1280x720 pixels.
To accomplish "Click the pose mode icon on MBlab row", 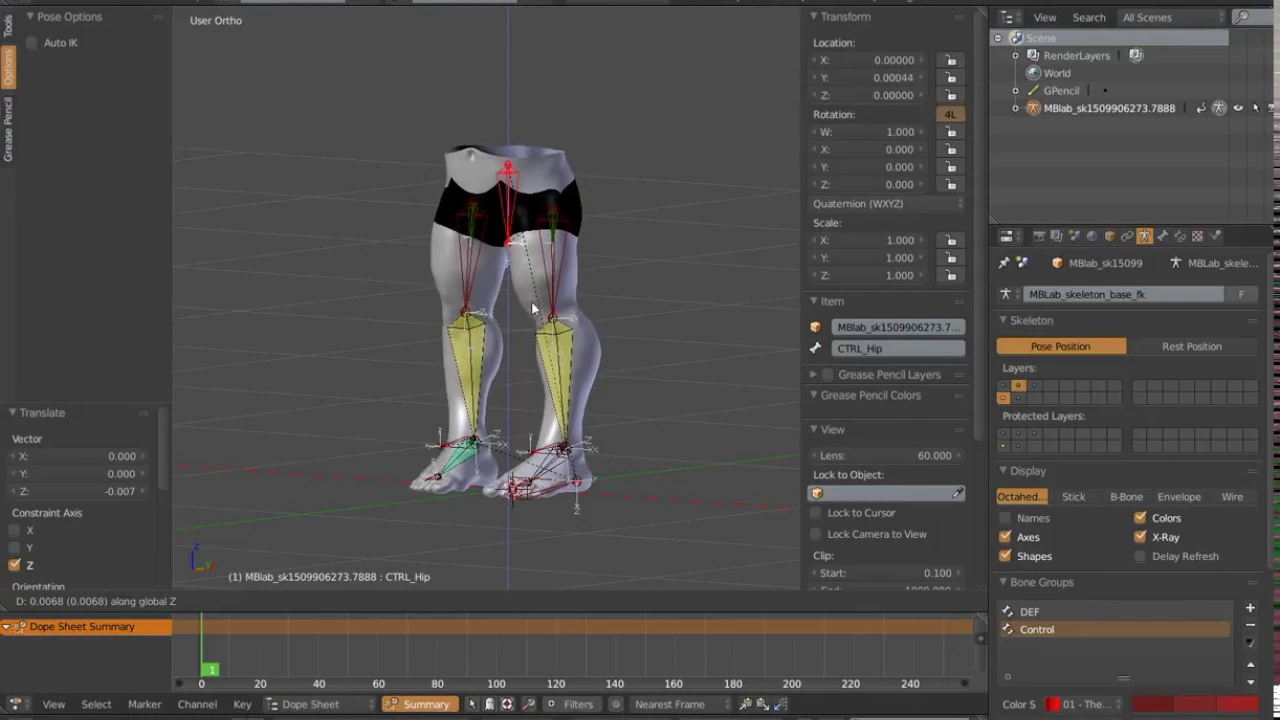I will pos(1219,108).
